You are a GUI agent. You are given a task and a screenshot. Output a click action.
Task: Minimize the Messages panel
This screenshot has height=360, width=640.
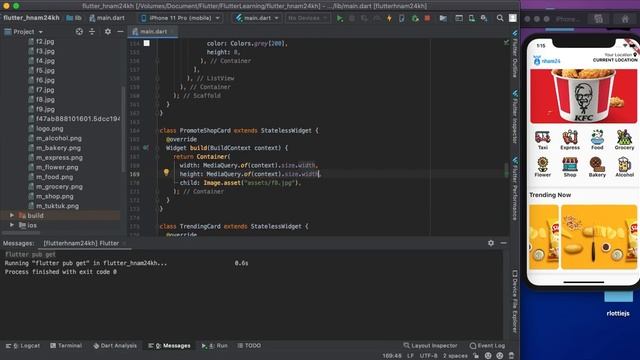point(503,243)
